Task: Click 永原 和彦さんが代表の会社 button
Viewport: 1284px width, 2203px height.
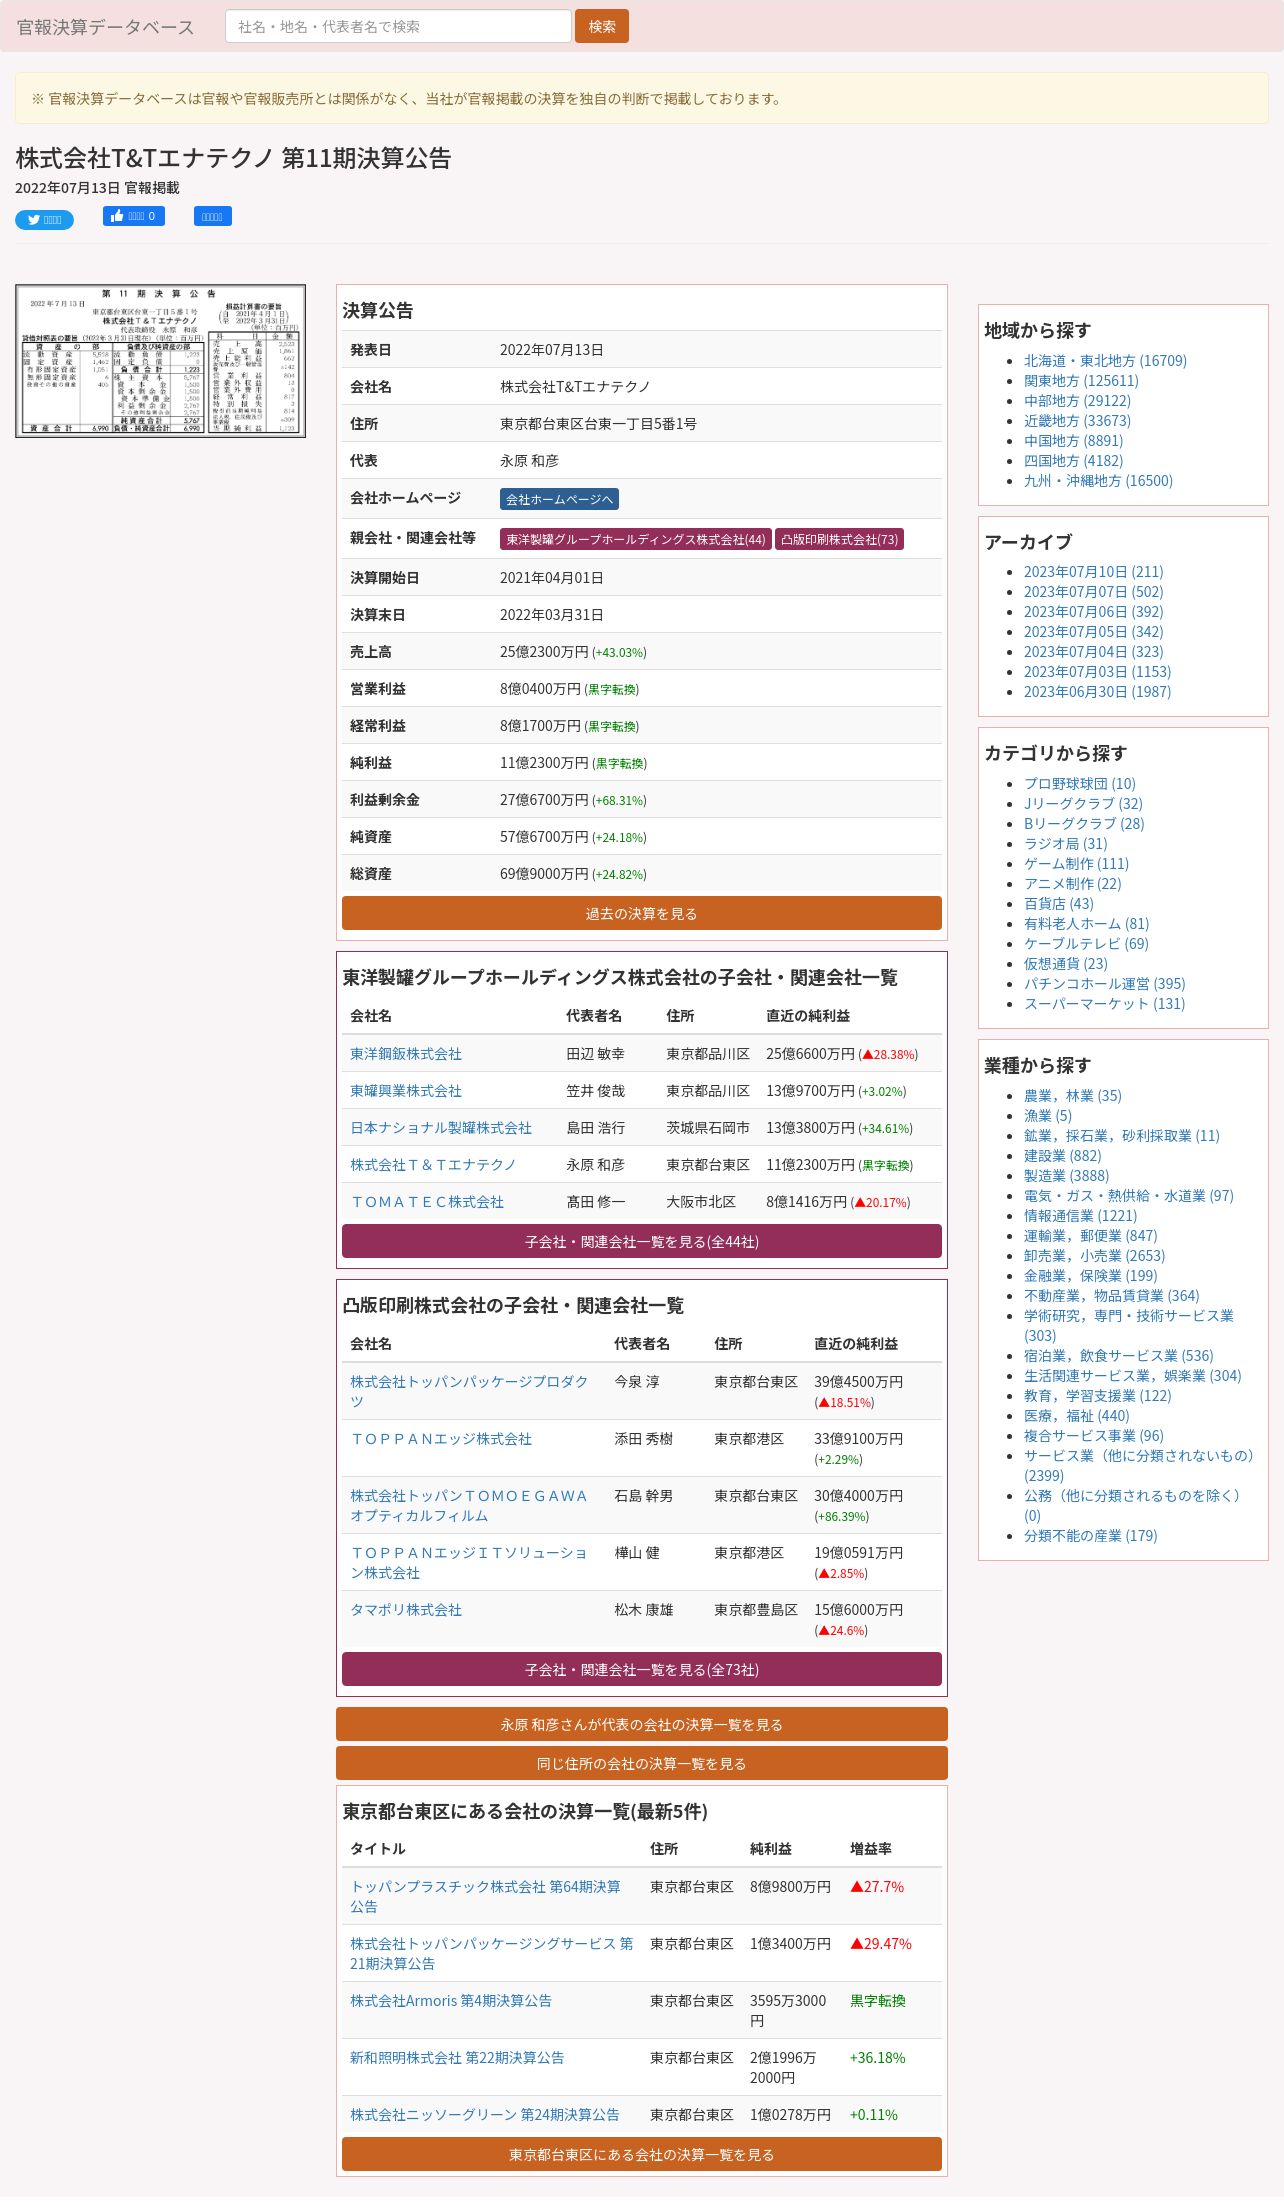Action: click(x=642, y=1724)
